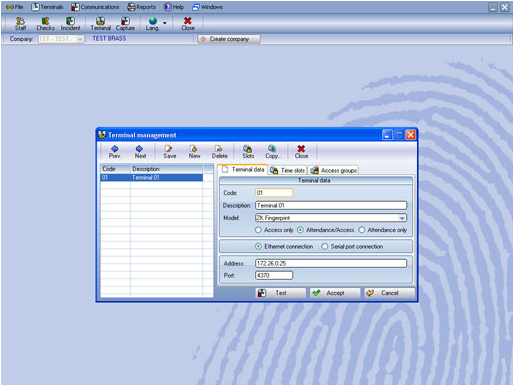Viewport: 514px width, 387px height.
Task: Expand the Lang dropdown arrow
Action: [165, 23]
